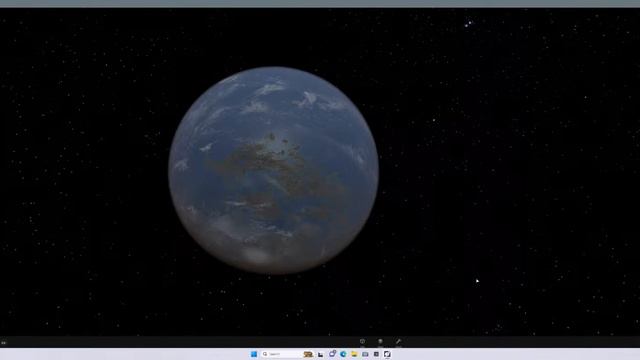Open the purple Teams chat taskbar icon
Viewport: 640px width, 360px height.
click(332, 354)
